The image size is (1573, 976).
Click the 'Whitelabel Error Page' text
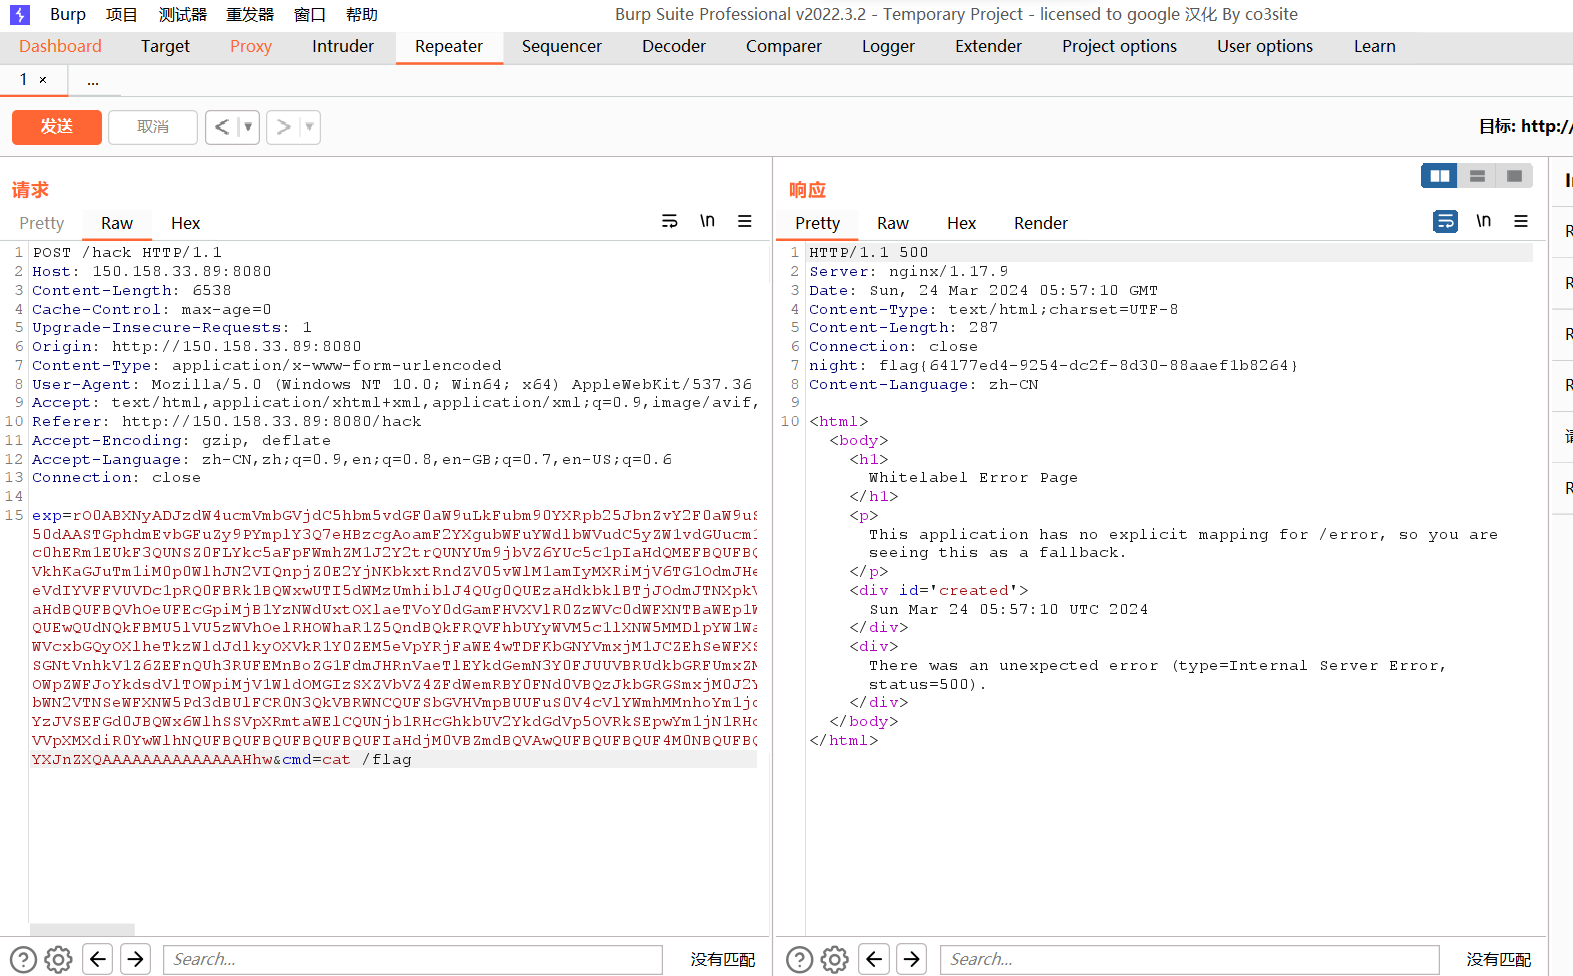click(x=973, y=478)
